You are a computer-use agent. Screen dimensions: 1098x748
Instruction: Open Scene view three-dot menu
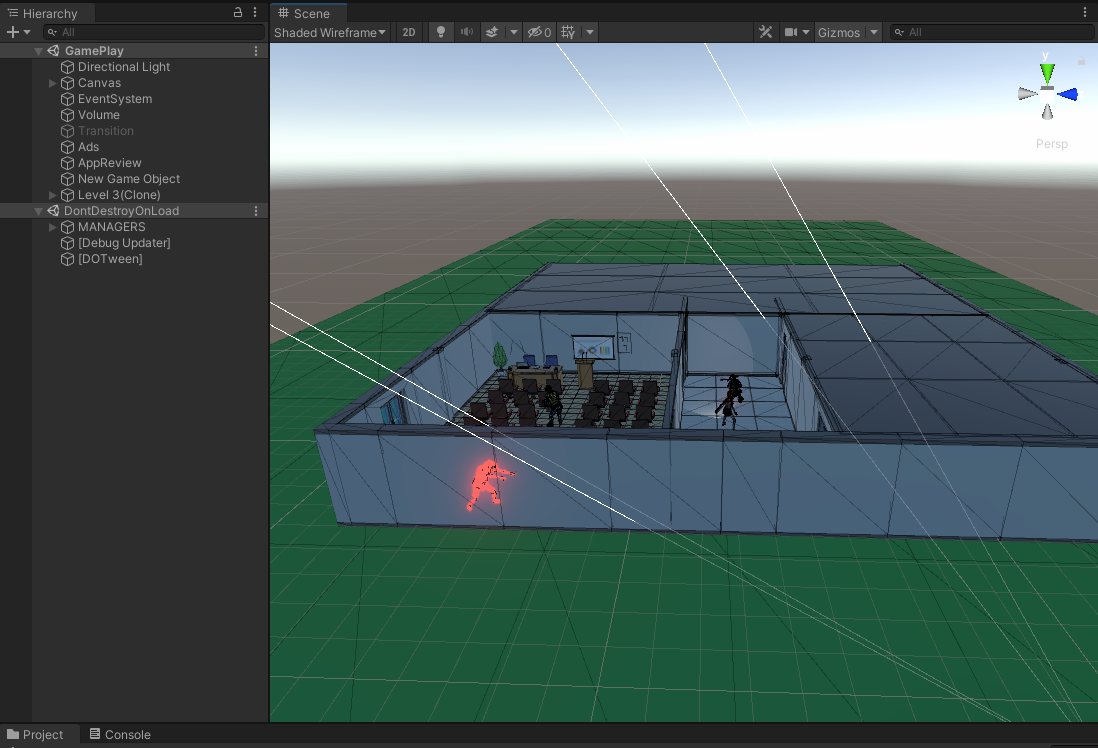1085,12
